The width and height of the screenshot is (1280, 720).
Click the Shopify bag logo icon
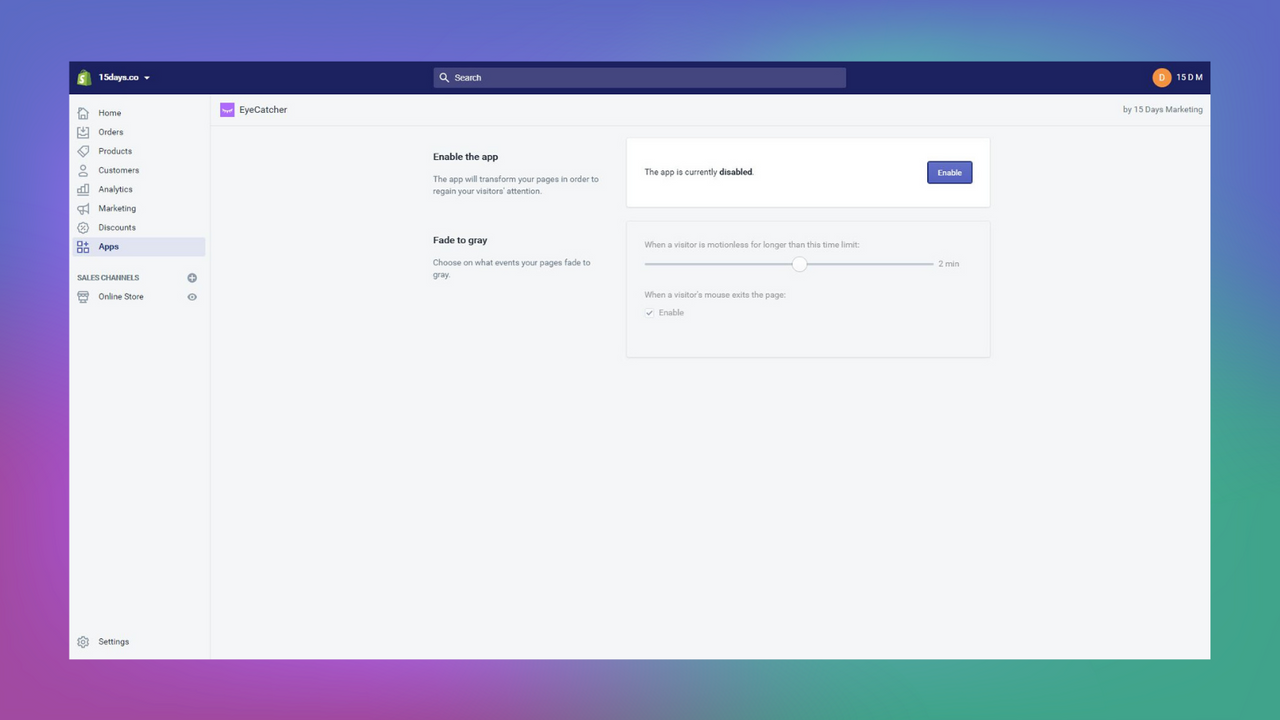pos(84,77)
